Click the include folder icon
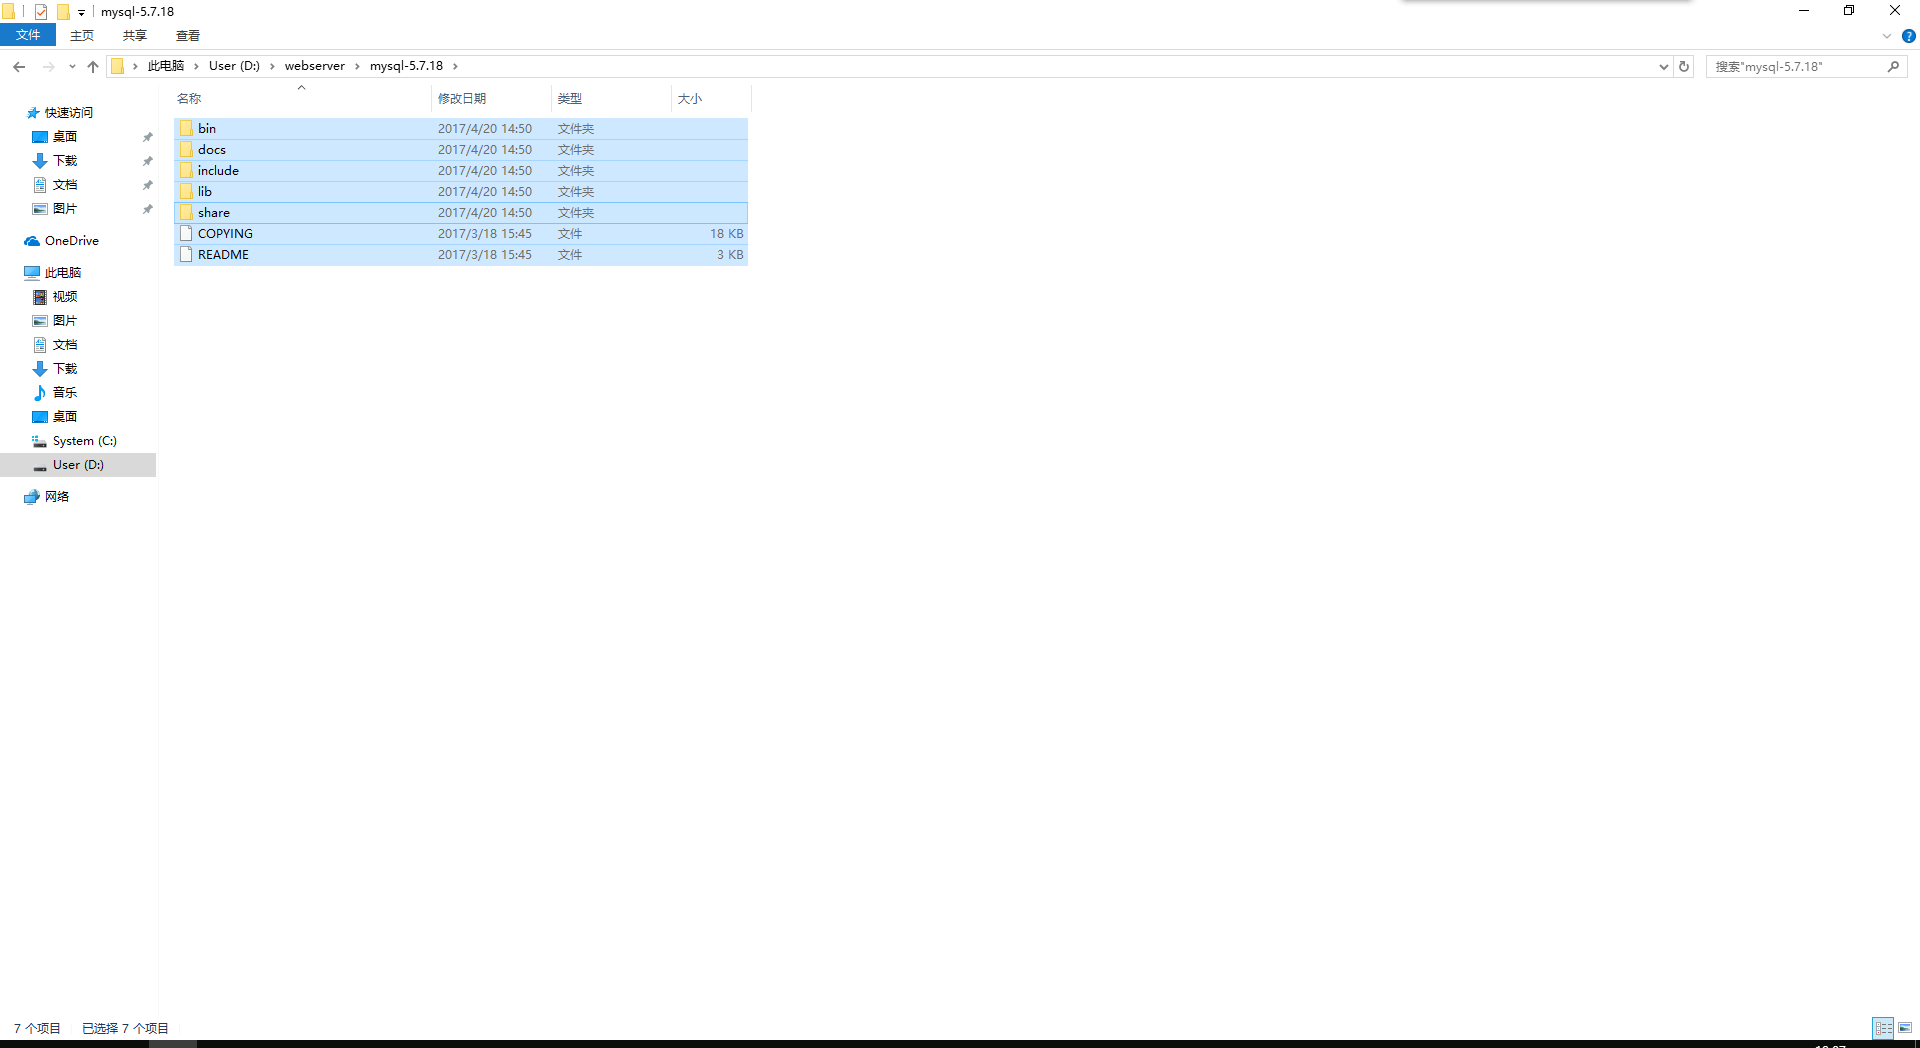 click(186, 170)
